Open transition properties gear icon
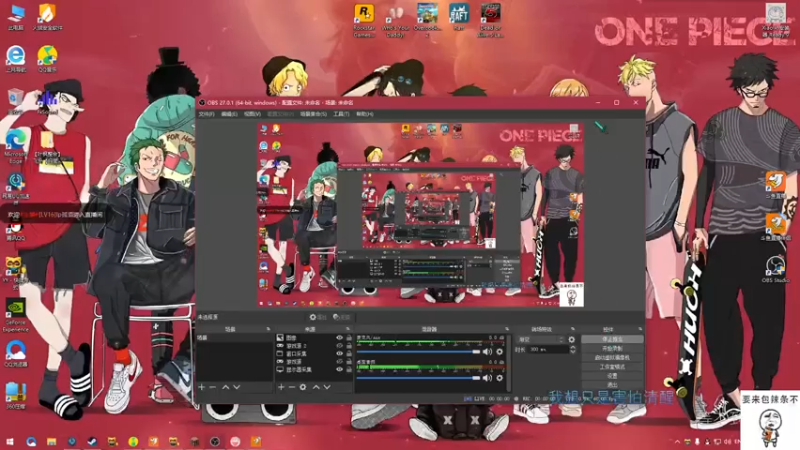The image size is (800, 450). tap(571, 339)
